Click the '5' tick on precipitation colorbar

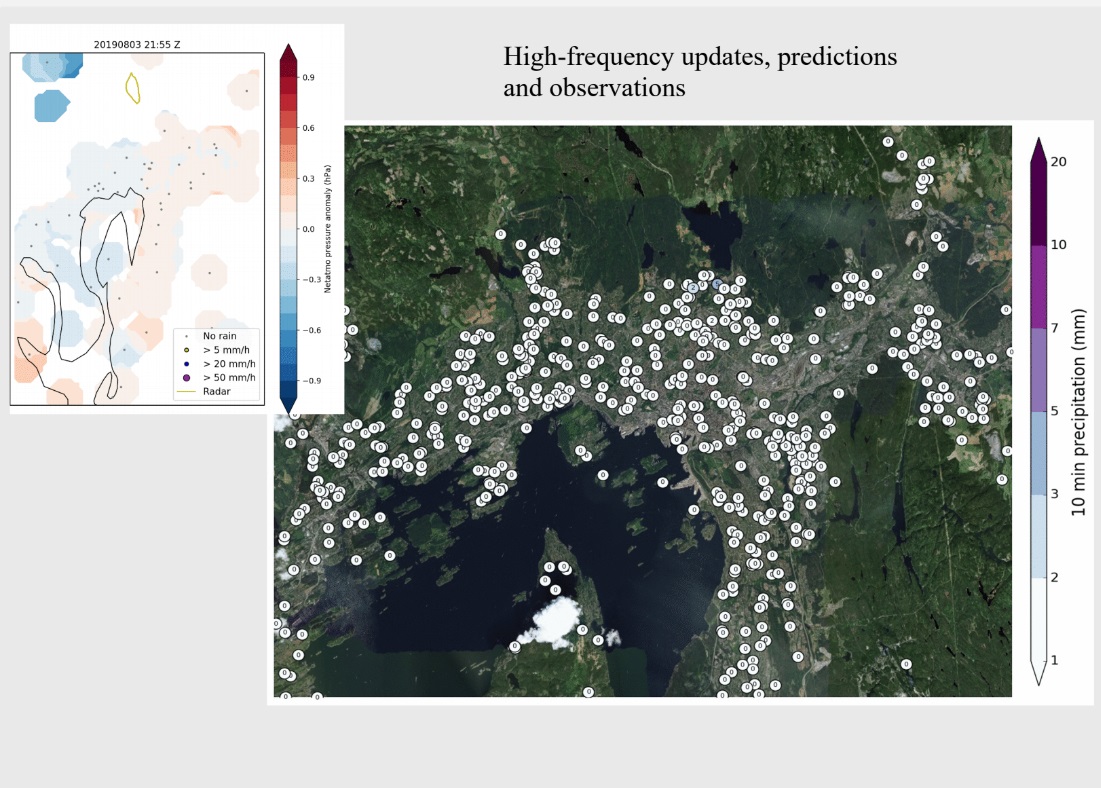click(x=1054, y=411)
